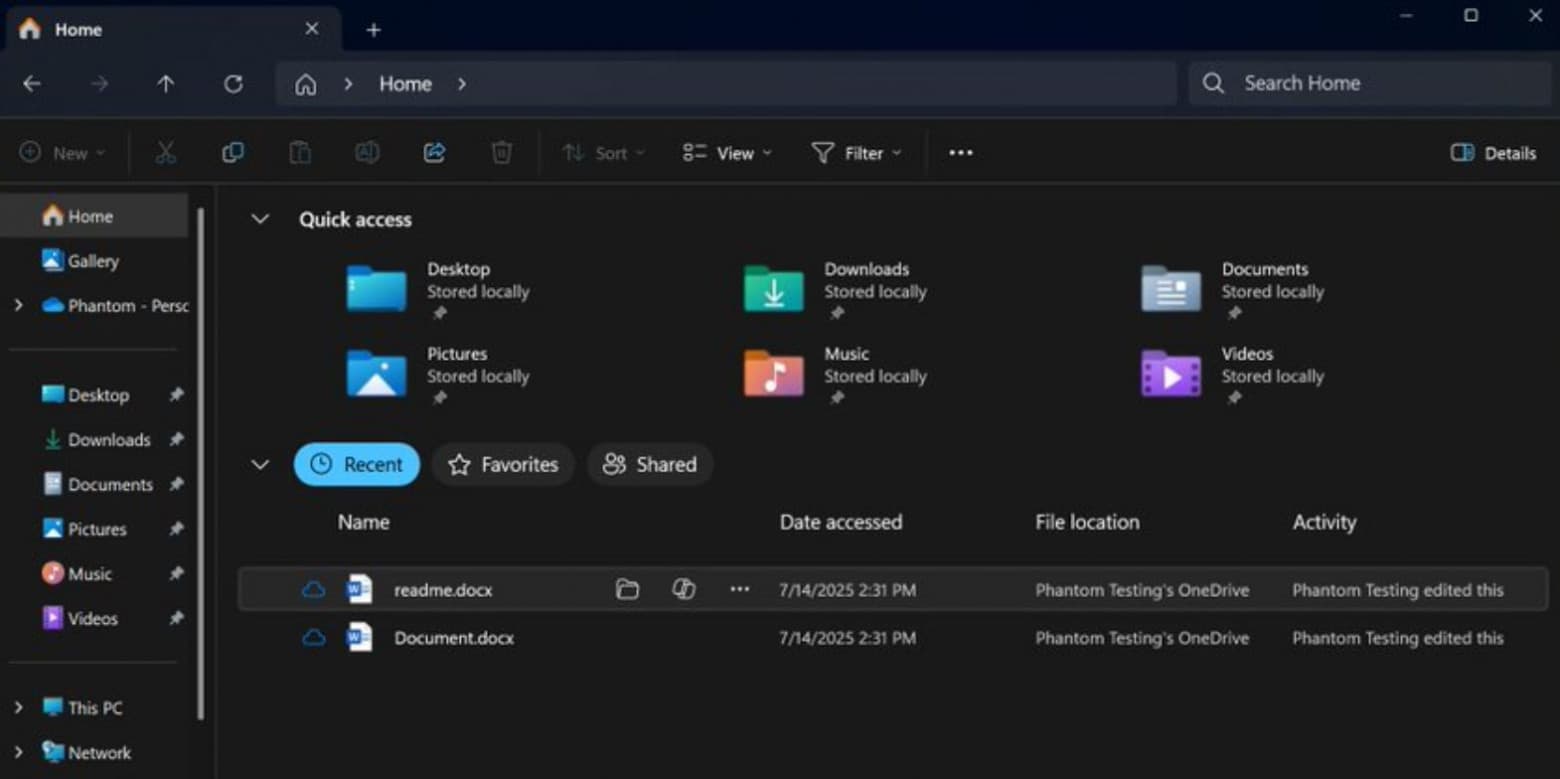Collapse the Recent files section
1560x779 pixels.
click(x=260, y=465)
